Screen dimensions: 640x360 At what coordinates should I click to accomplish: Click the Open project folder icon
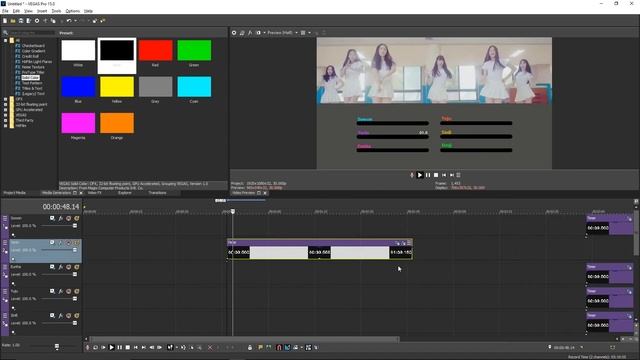tap(13, 21)
